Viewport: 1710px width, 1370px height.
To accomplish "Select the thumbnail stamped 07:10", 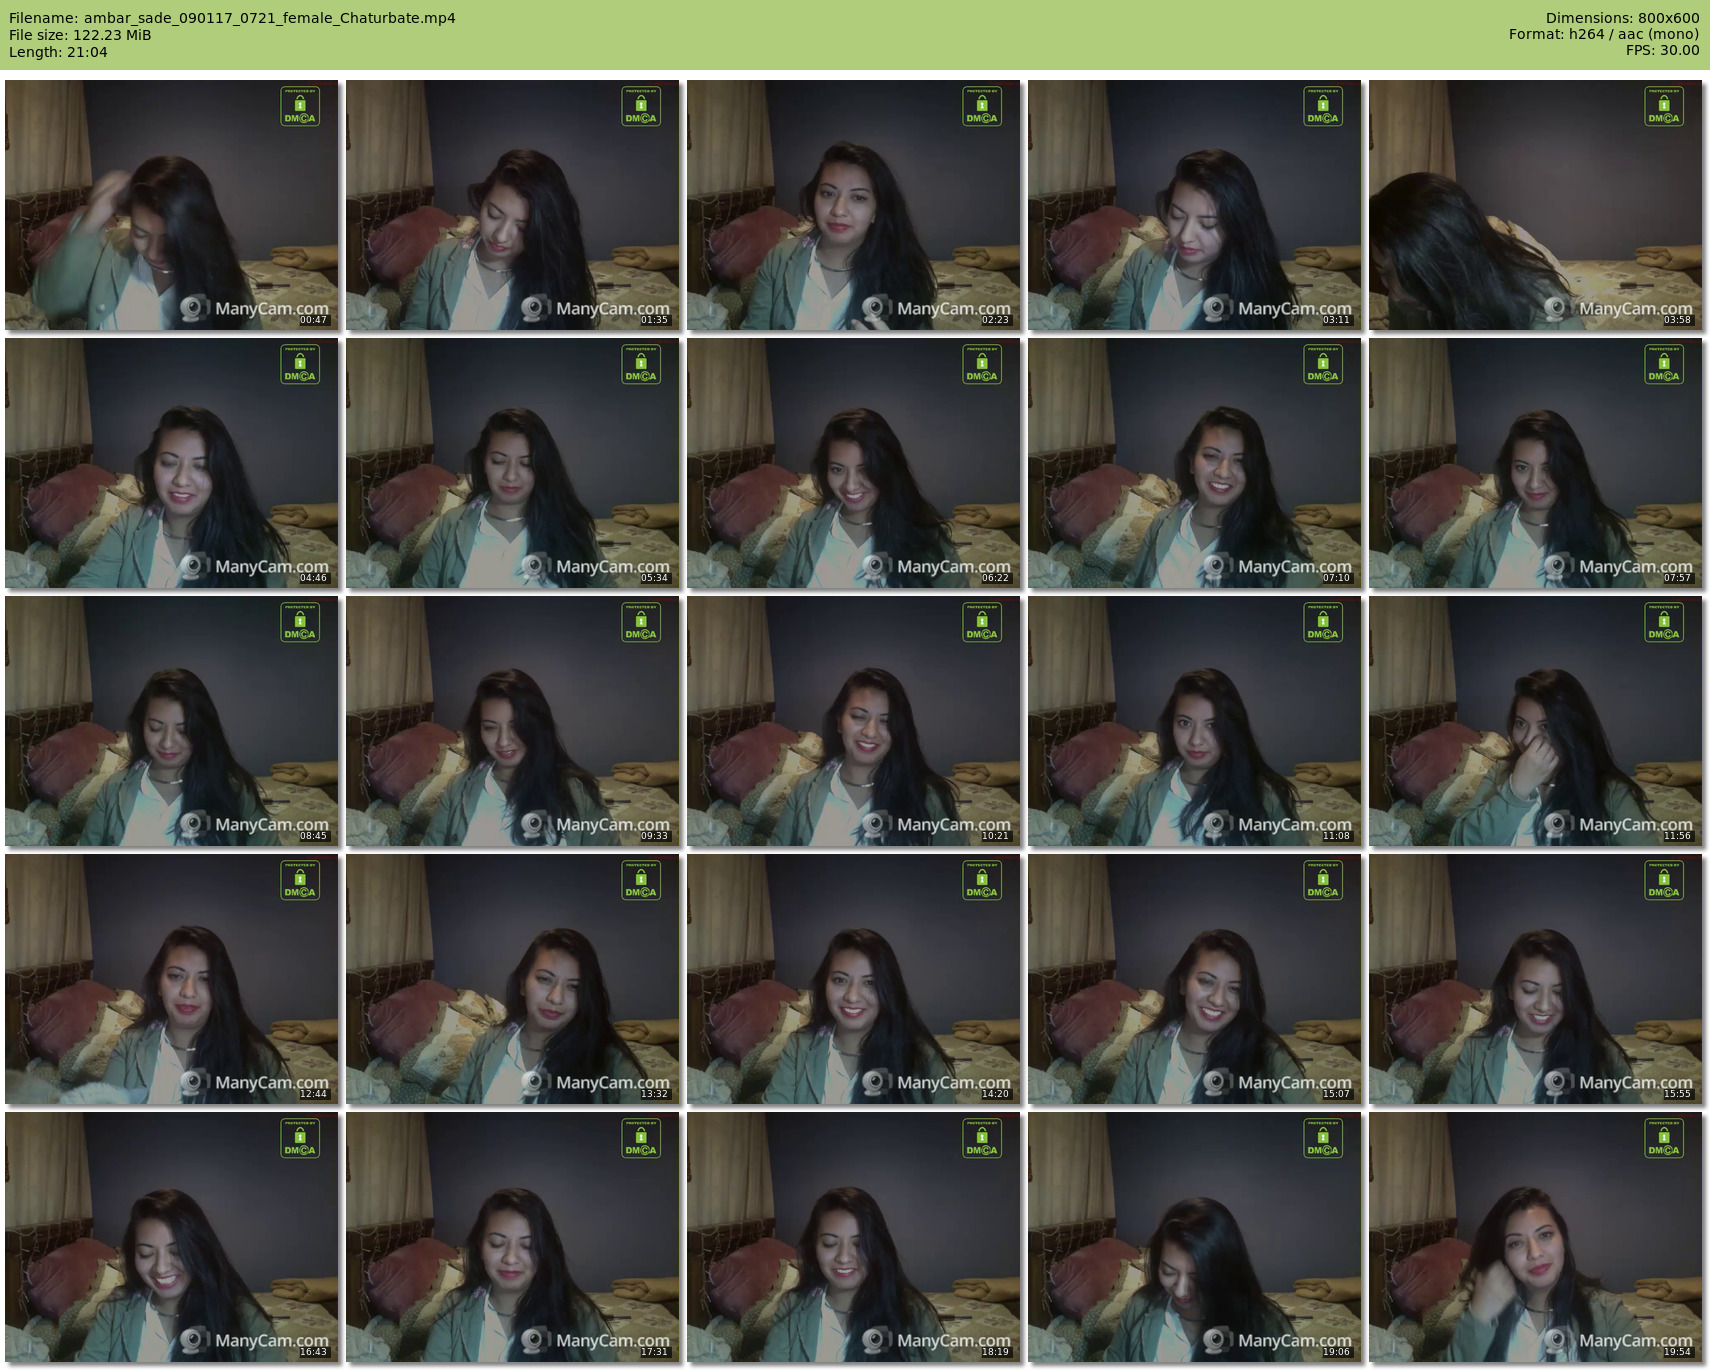I will tap(1195, 463).
